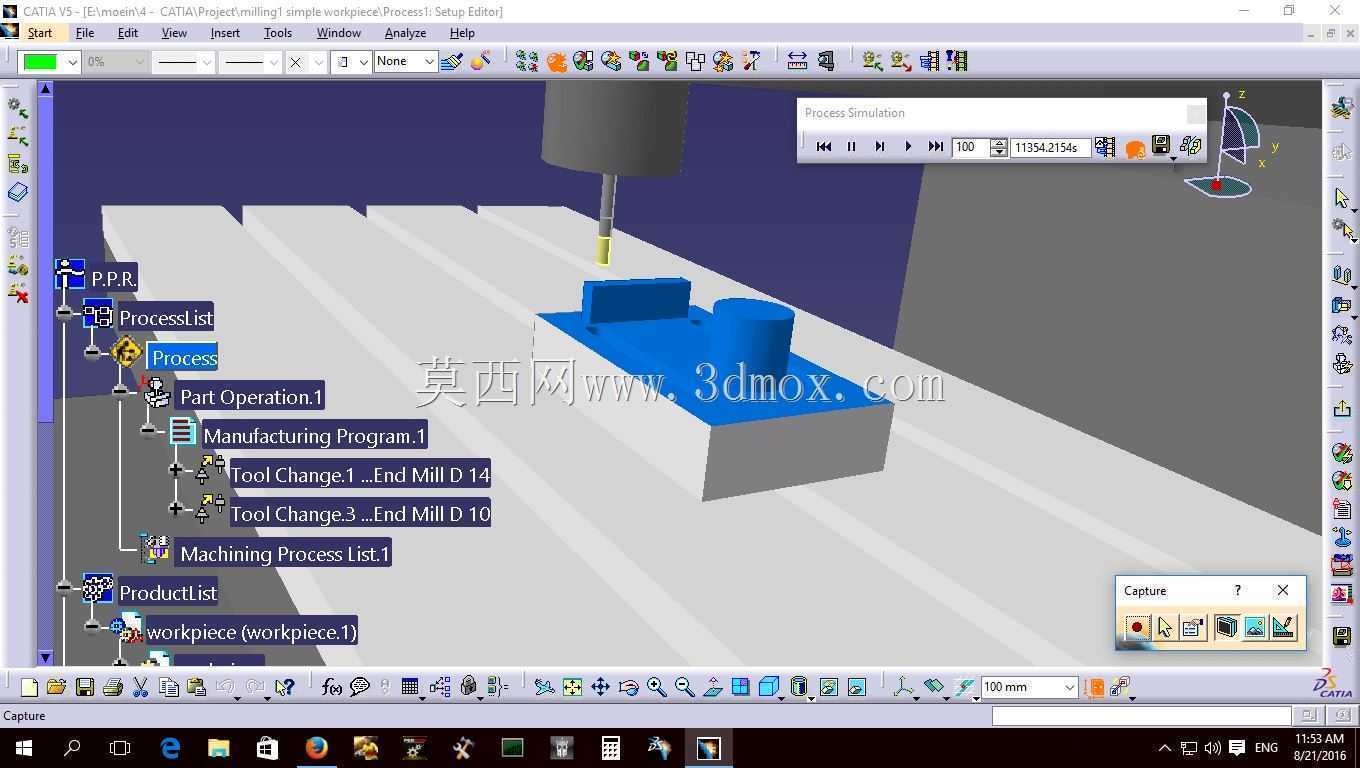
Task: Click the Print icon in bottom toolbar
Action: [113, 687]
